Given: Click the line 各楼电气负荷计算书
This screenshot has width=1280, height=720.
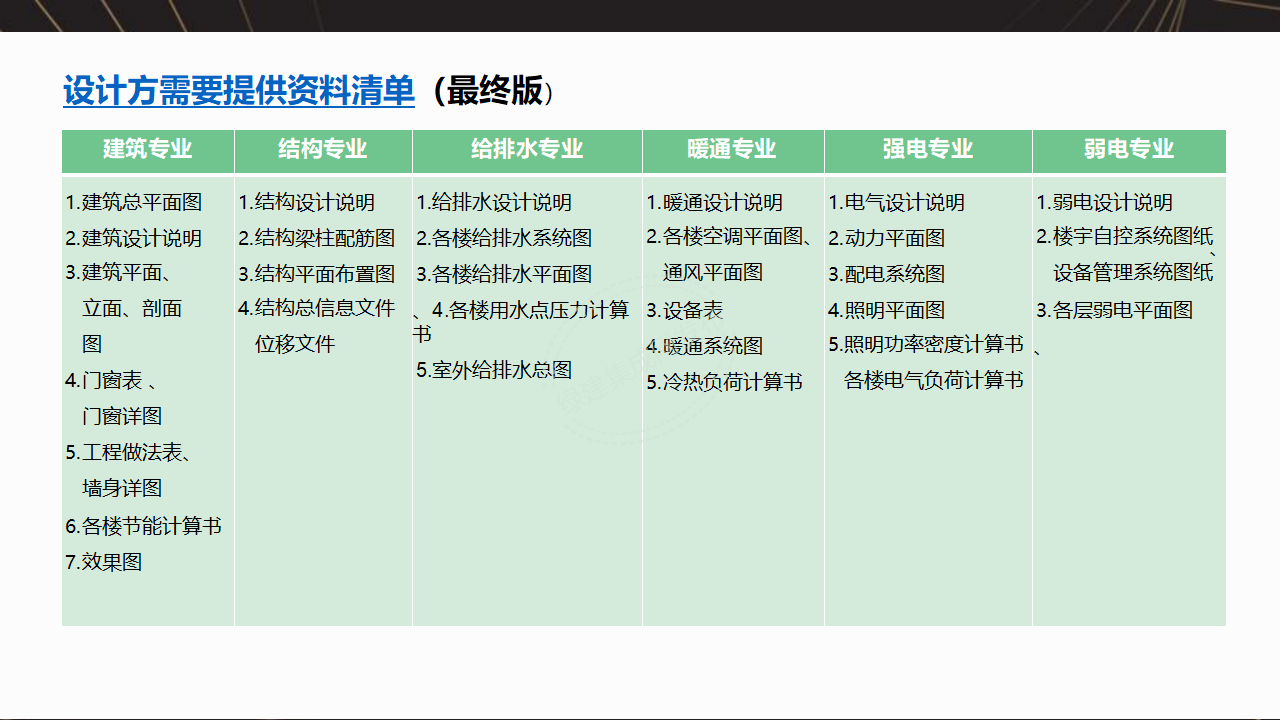Looking at the screenshot, I should pos(934,380).
